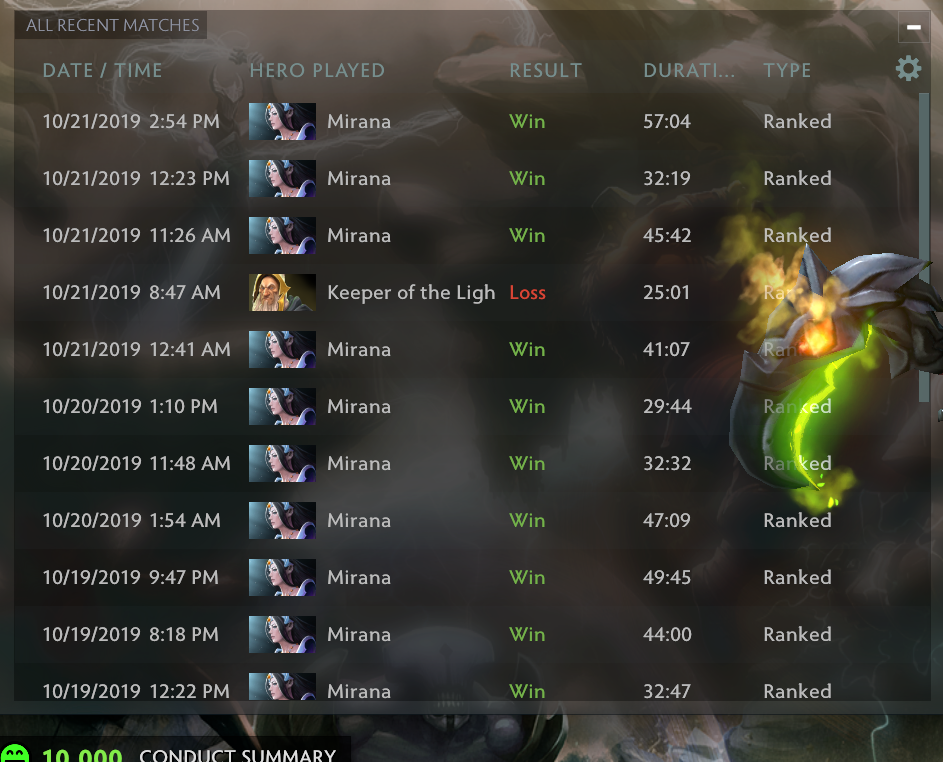Click Mirana portrait for 2:54 PM match

tap(282, 121)
